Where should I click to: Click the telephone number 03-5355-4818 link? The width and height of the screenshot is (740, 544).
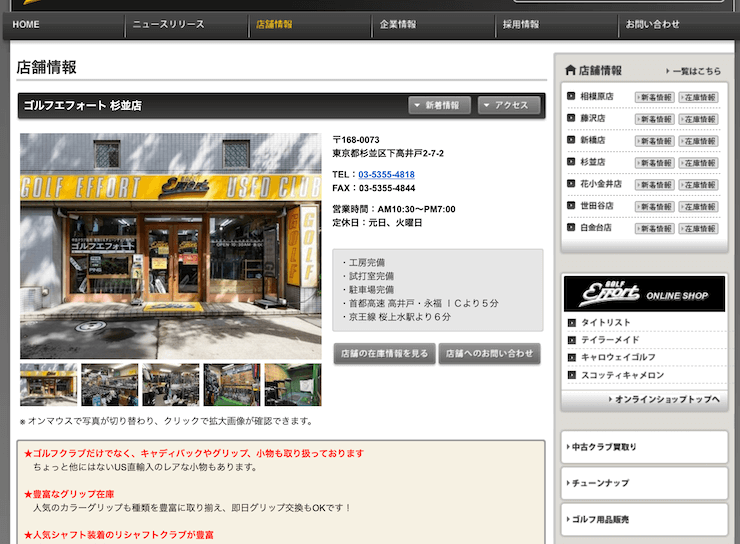pos(386,174)
